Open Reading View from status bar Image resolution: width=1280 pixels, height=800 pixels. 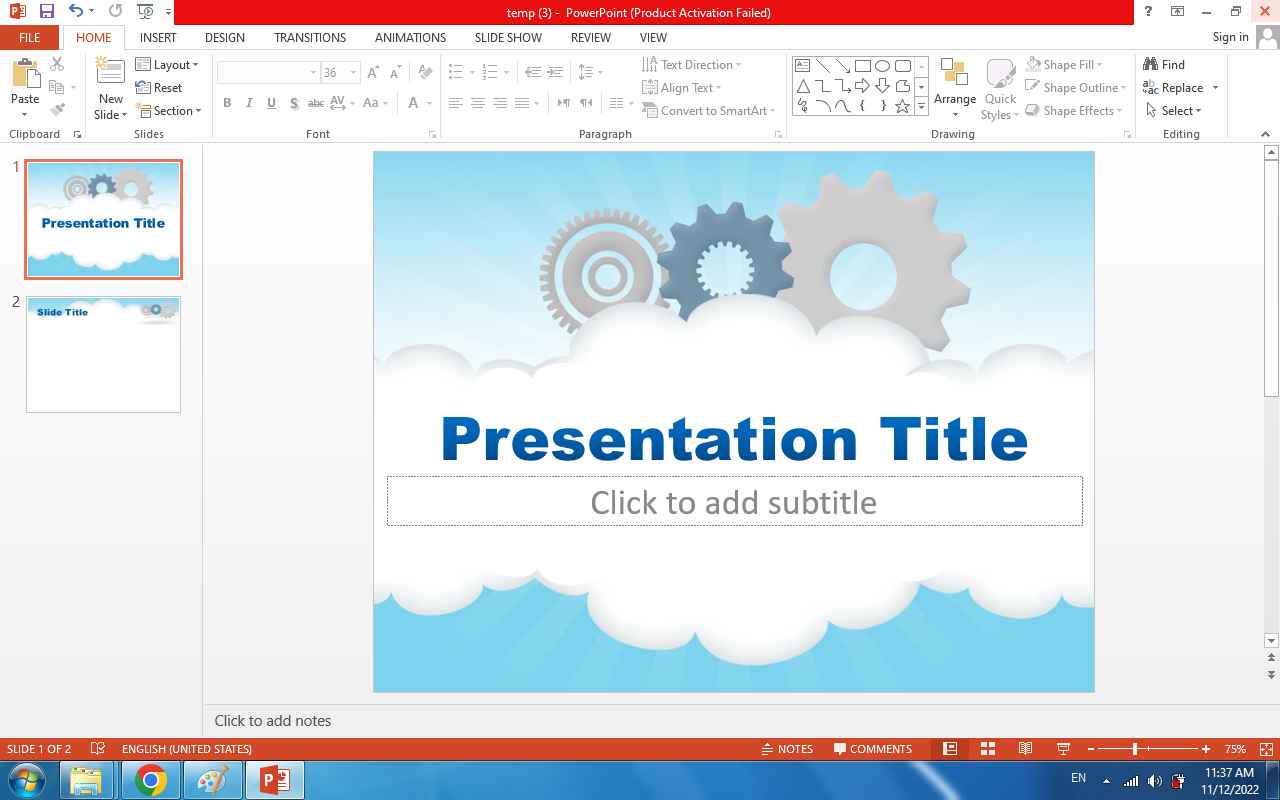click(x=1025, y=749)
